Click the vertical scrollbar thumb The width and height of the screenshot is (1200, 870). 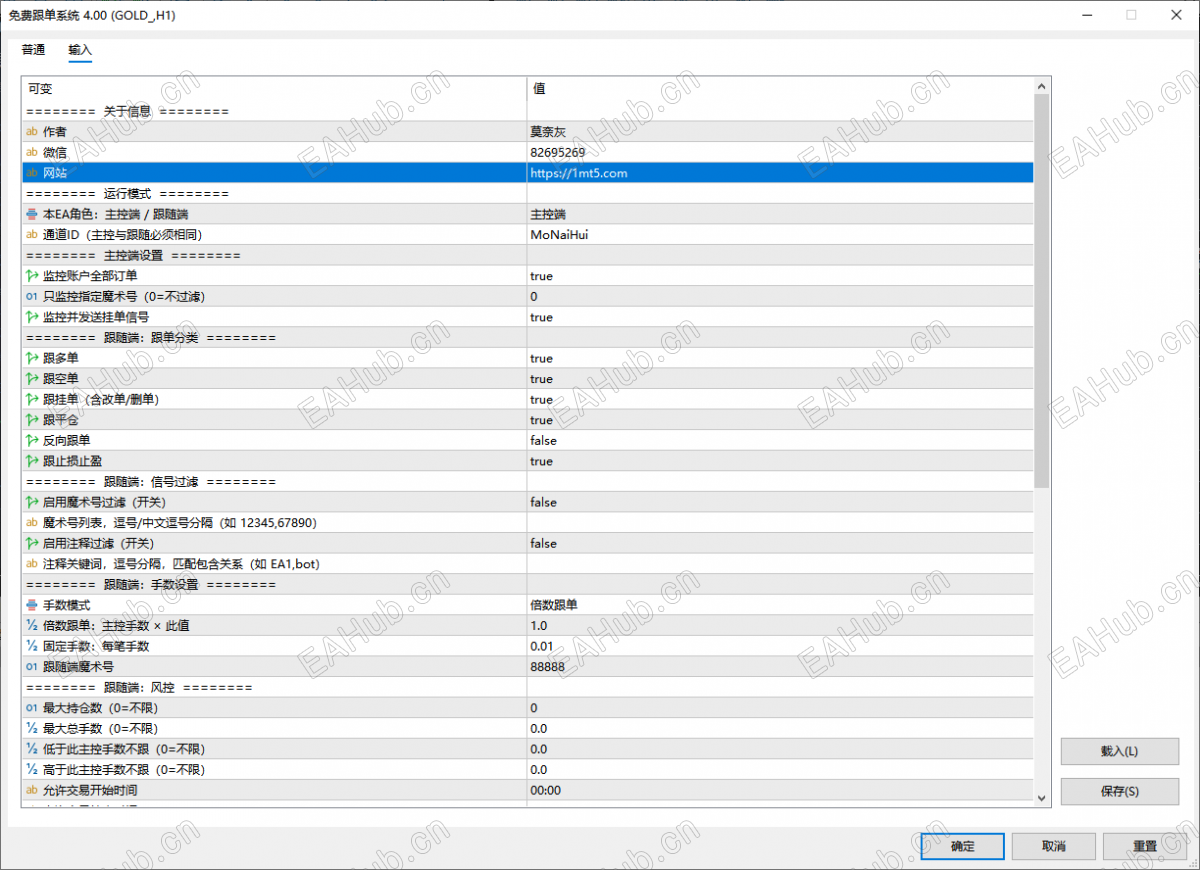click(1042, 291)
